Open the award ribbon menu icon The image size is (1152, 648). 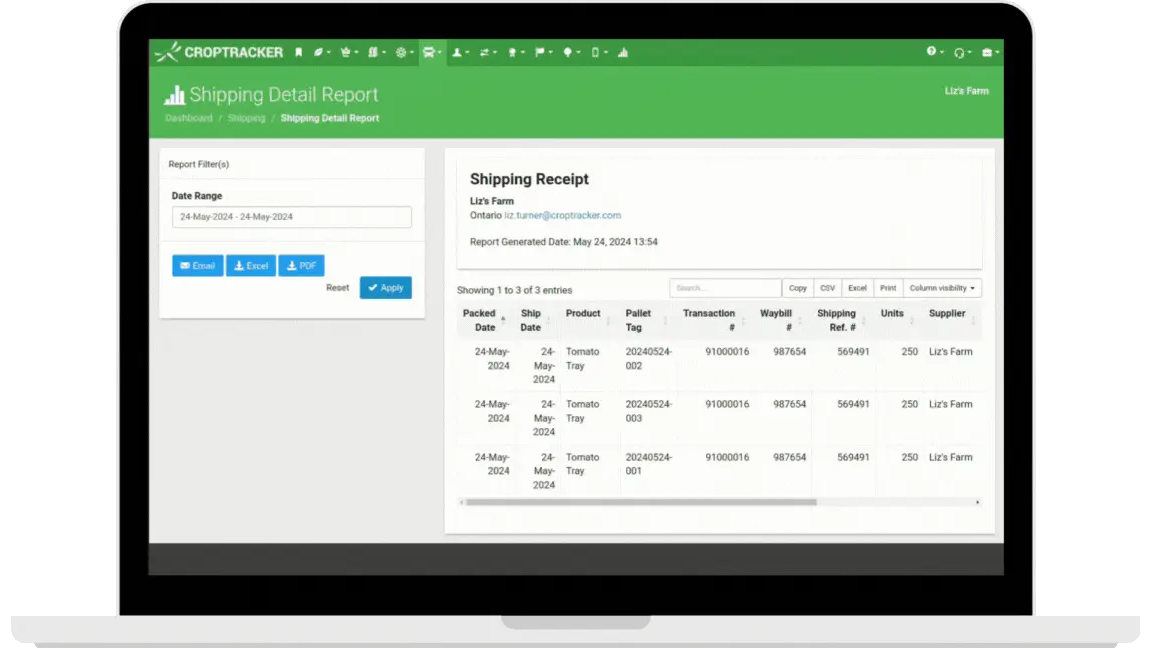point(515,52)
